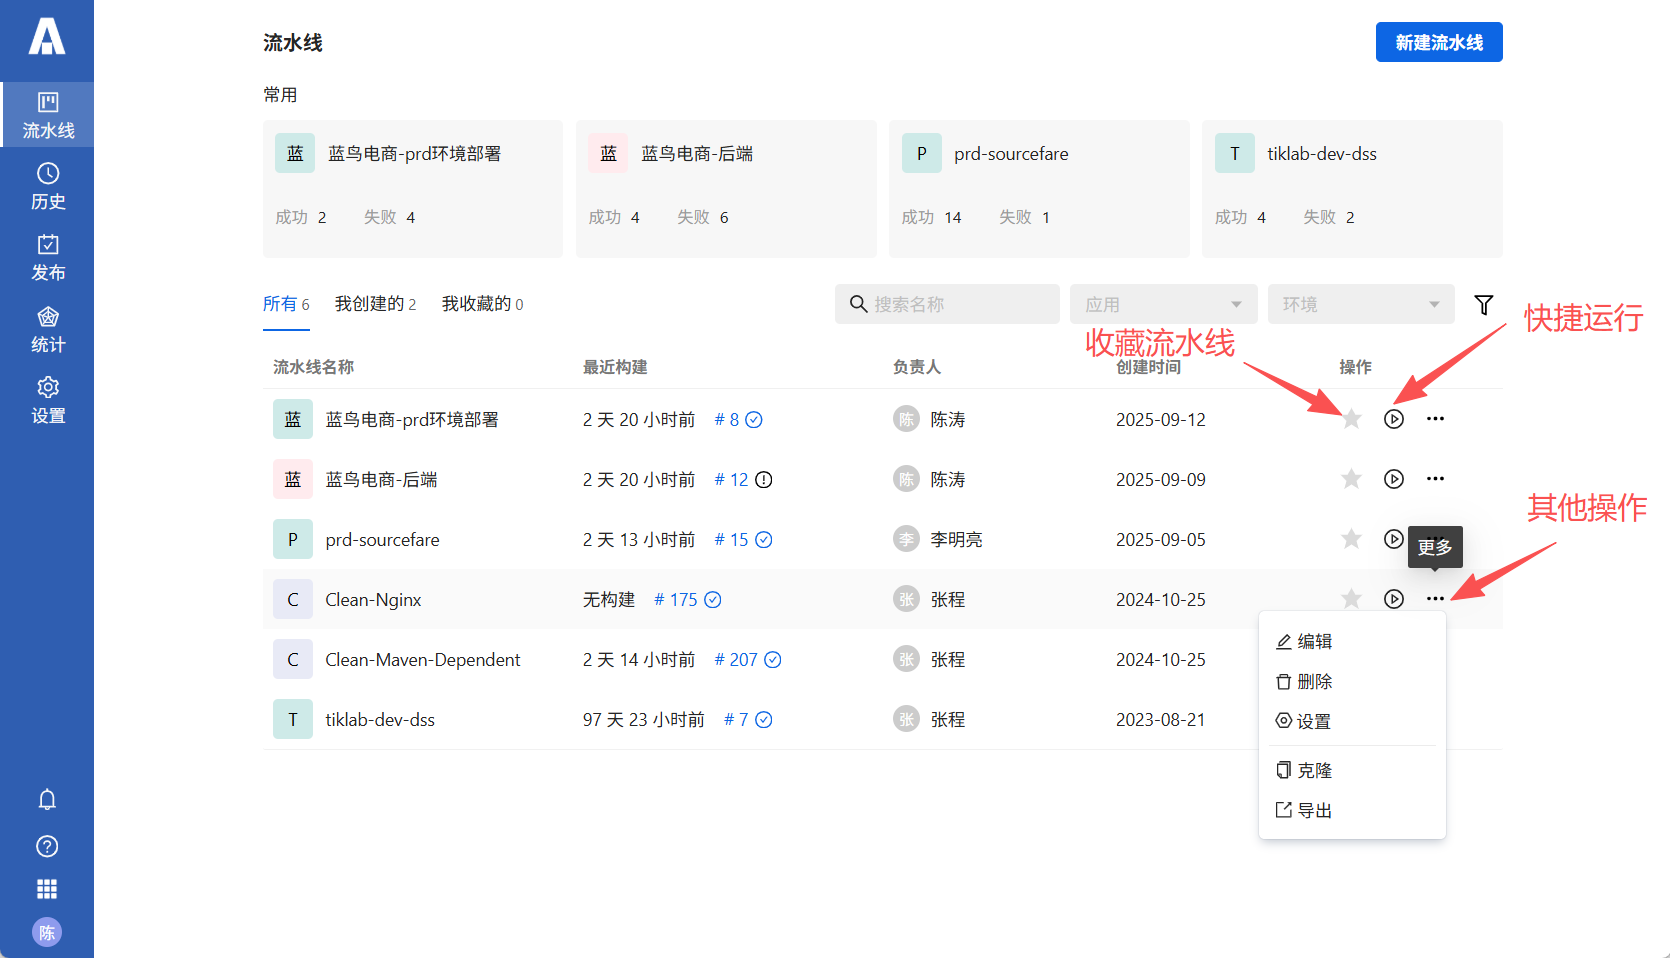1670x958 pixels.
Task: Run the Clean-Nginx pipeline with quick run
Action: 1393,598
